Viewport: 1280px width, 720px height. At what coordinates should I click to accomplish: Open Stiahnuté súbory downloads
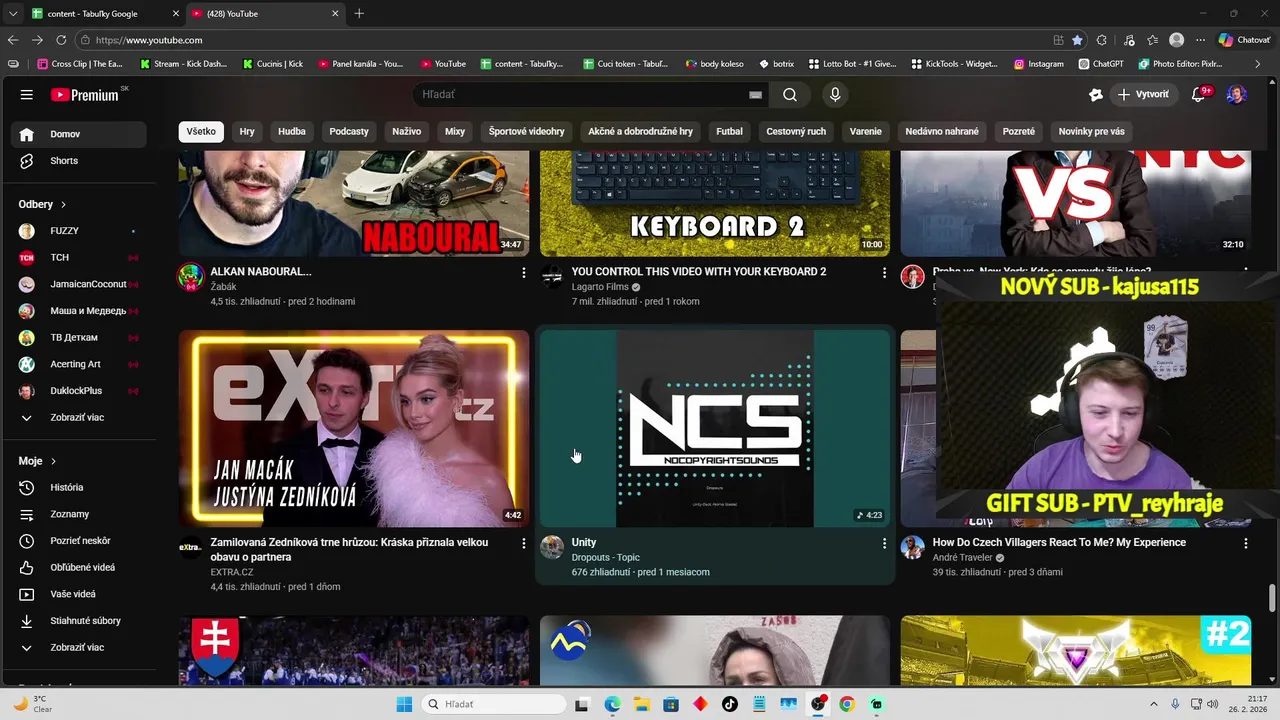[x=80, y=621]
